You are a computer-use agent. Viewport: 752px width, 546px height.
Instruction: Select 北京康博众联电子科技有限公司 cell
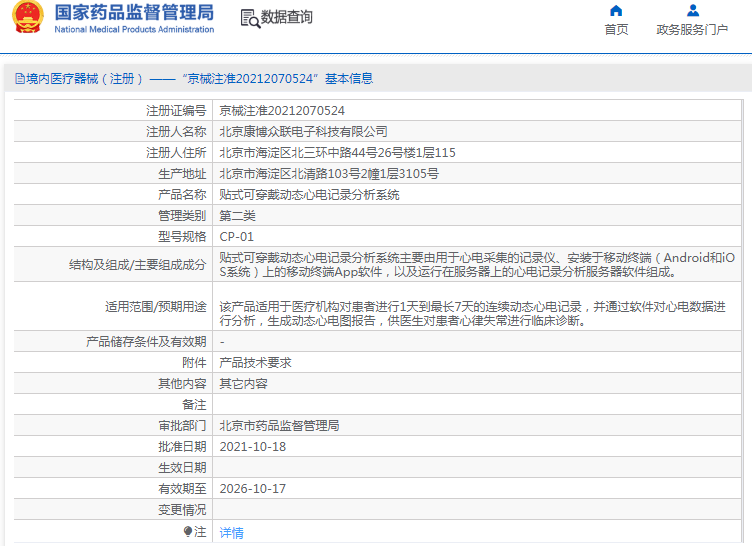click(303, 131)
